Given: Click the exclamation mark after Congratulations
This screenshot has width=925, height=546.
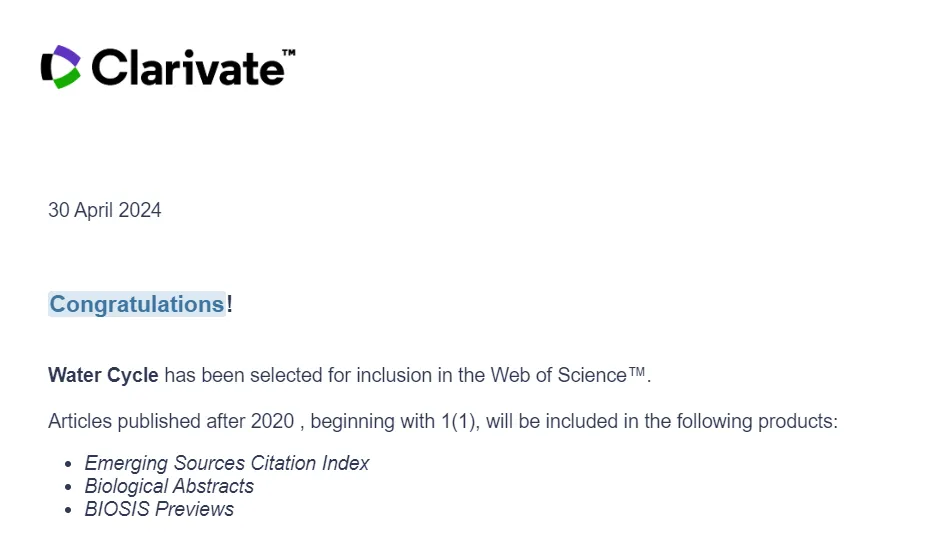Looking at the screenshot, I should point(229,304).
